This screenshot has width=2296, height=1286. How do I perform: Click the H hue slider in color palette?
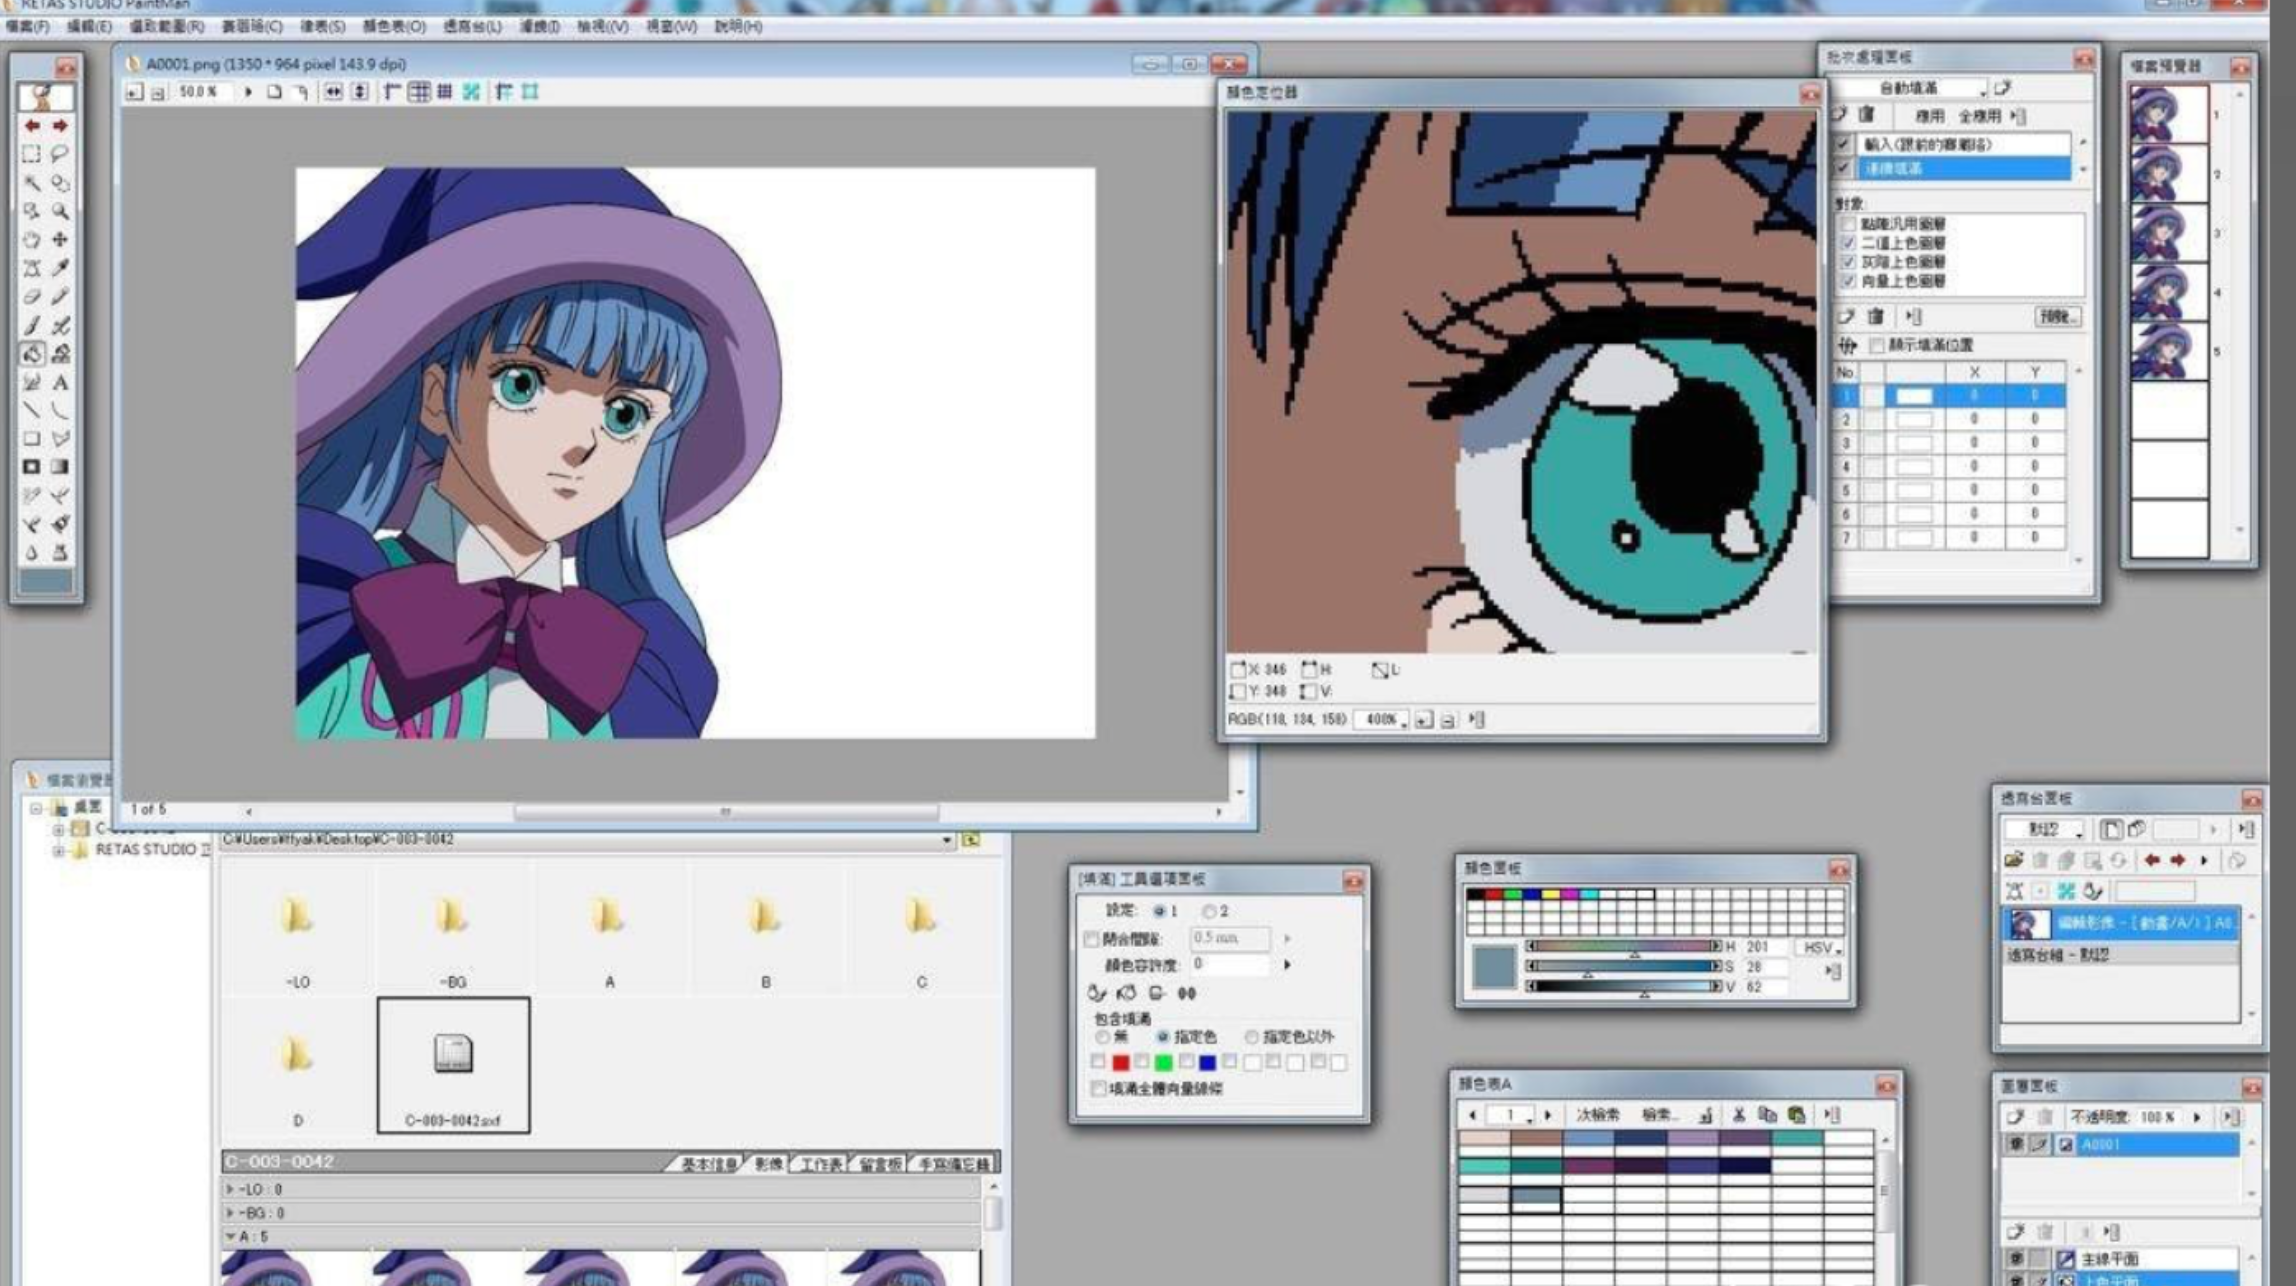[1626, 946]
